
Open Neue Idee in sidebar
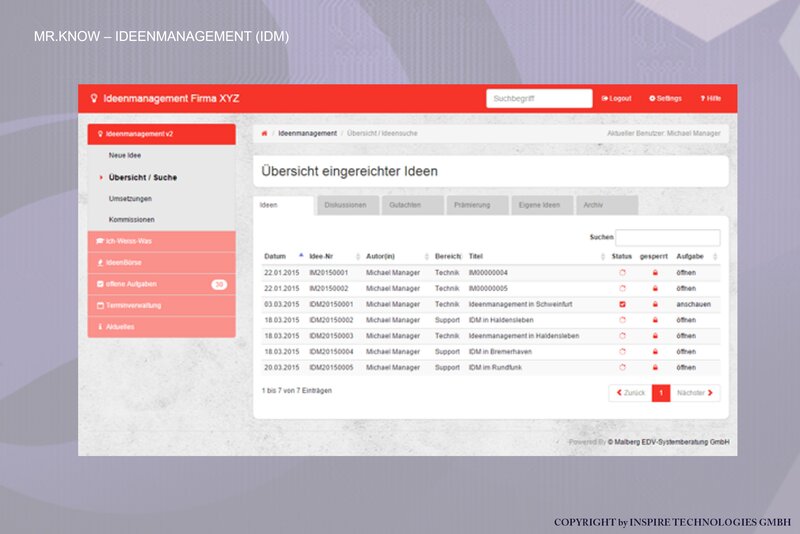[125, 156]
